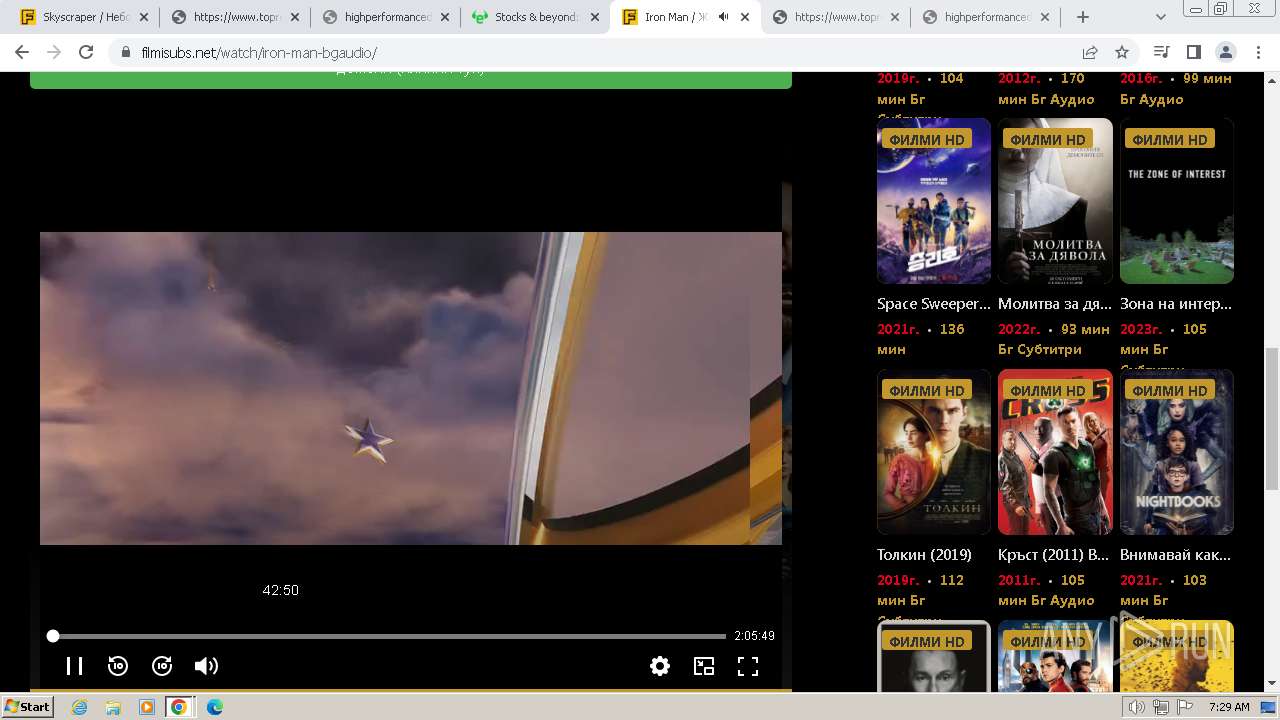Mute the video player volume
Image resolution: width=1280 pixels, height=720 pixels.
[206, 666]
